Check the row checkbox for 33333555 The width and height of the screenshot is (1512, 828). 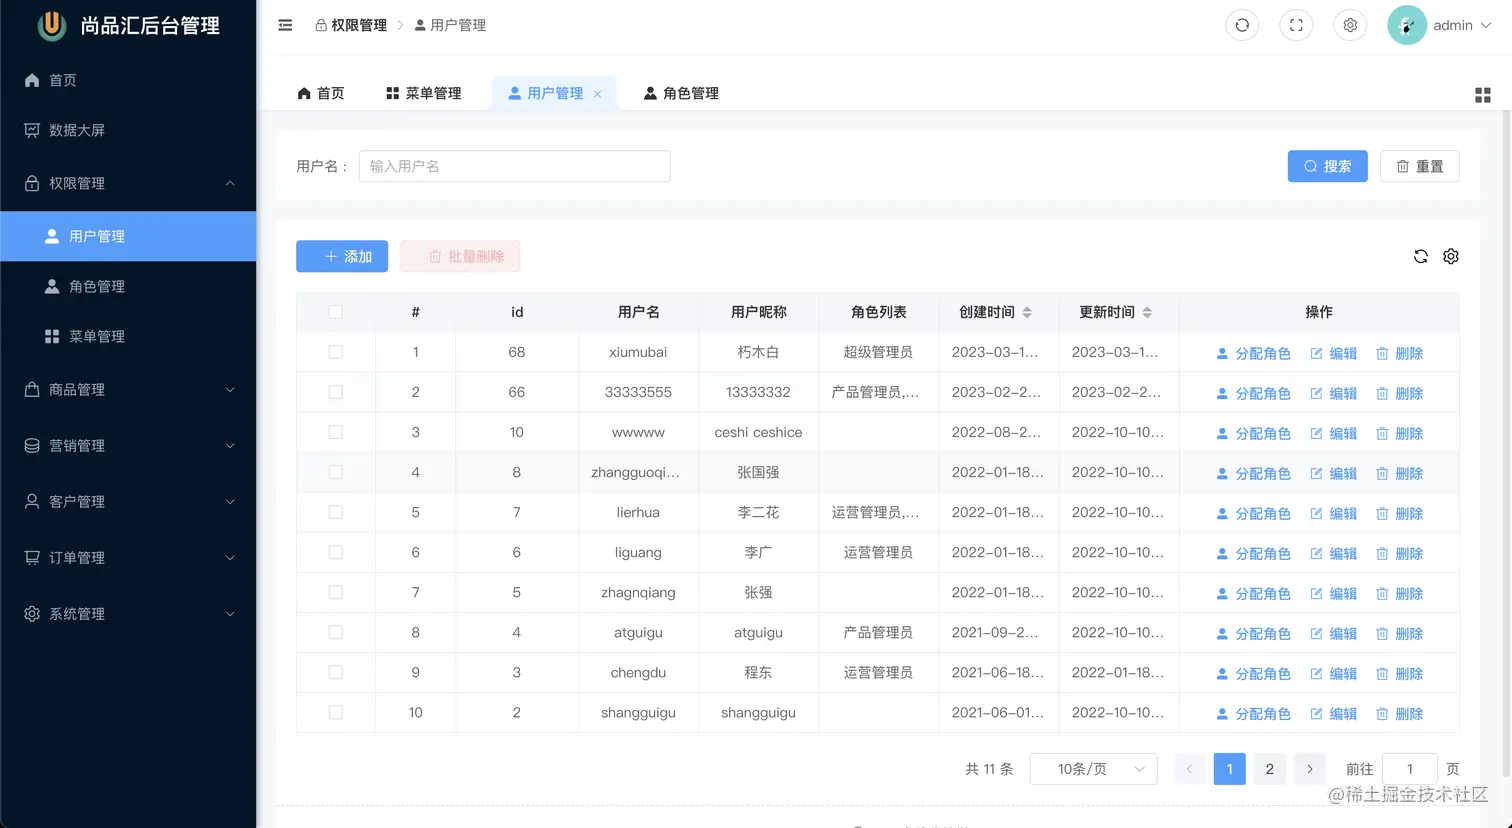336,392
